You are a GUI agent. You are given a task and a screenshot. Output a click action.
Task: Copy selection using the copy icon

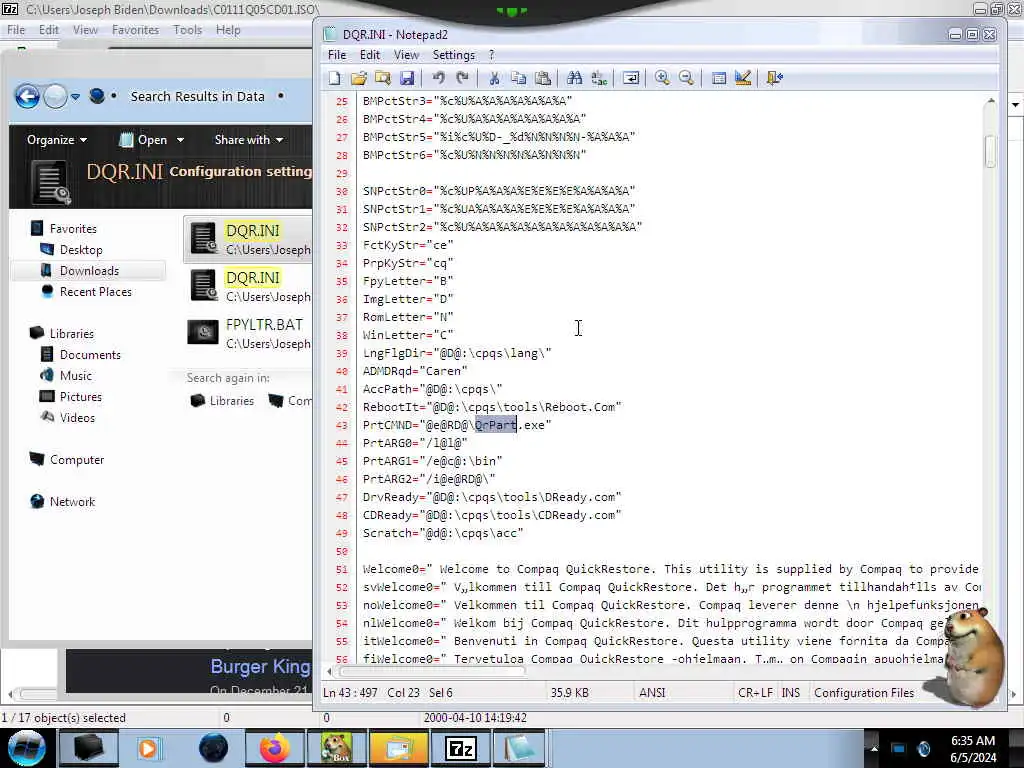(519, 78)
